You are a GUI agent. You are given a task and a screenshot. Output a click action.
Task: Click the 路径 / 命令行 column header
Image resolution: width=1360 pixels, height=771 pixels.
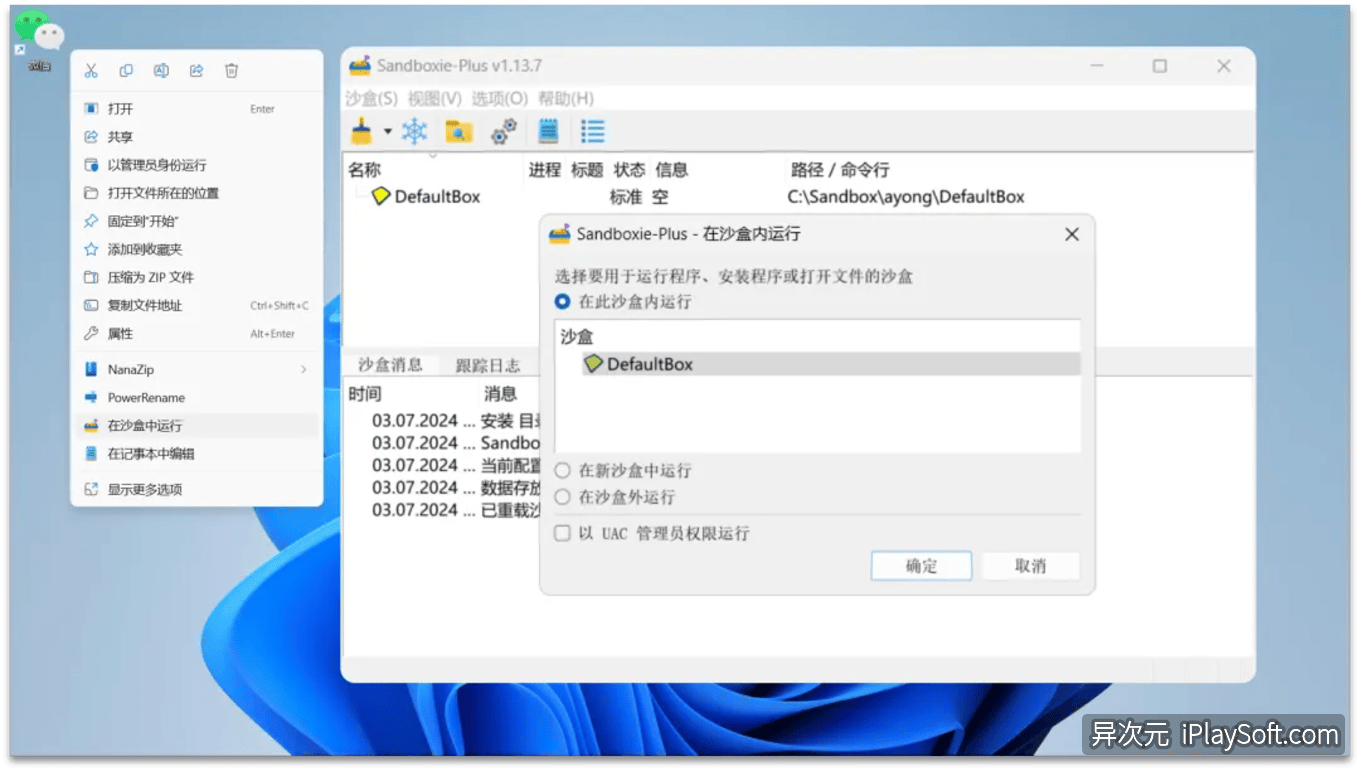coord(840,170)
